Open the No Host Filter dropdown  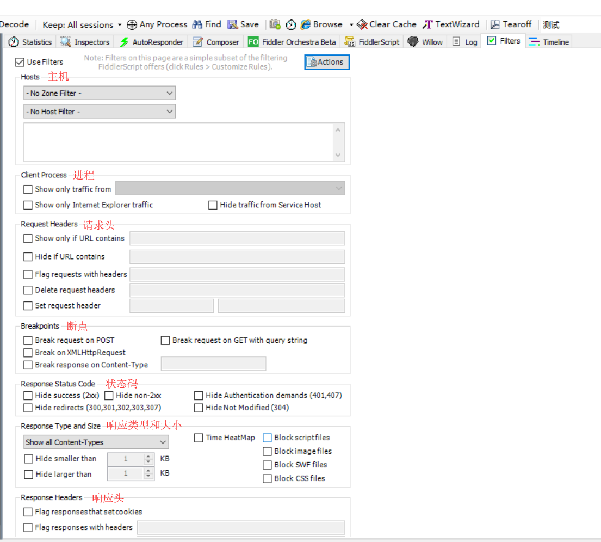point(99,112)
